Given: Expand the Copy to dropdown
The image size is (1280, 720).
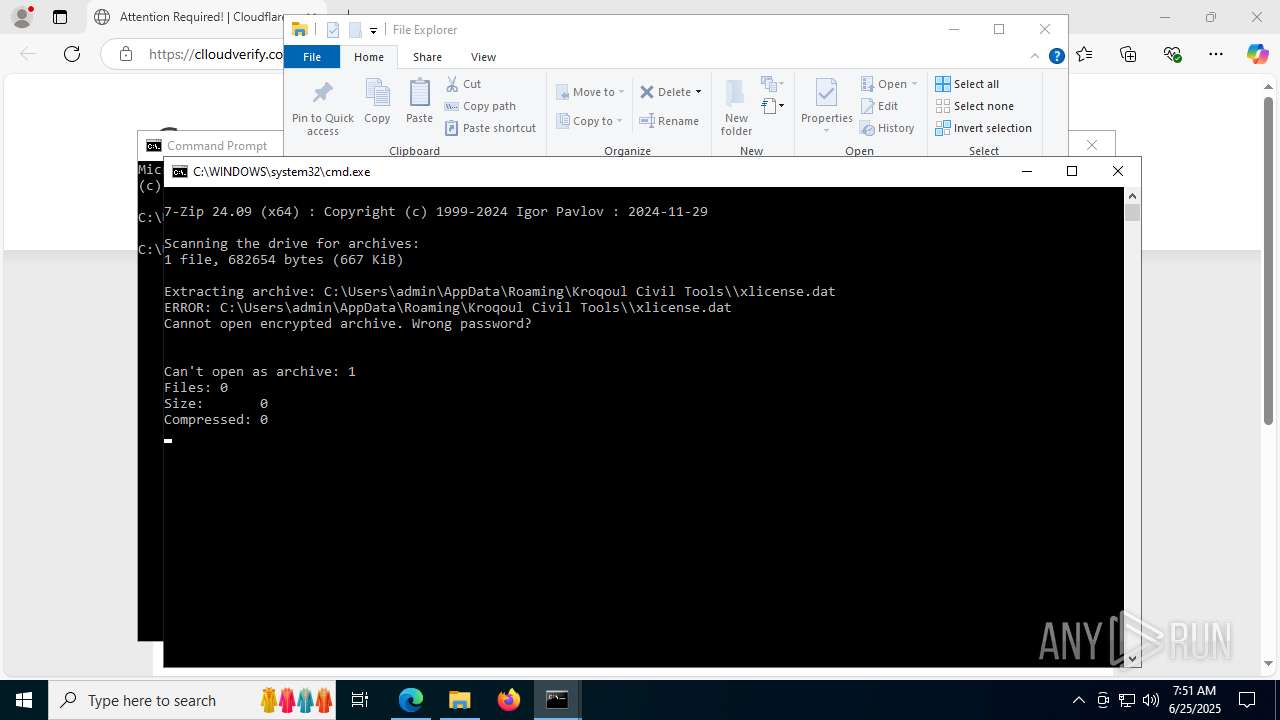Looking at the screenshot, I should point(619,121).
